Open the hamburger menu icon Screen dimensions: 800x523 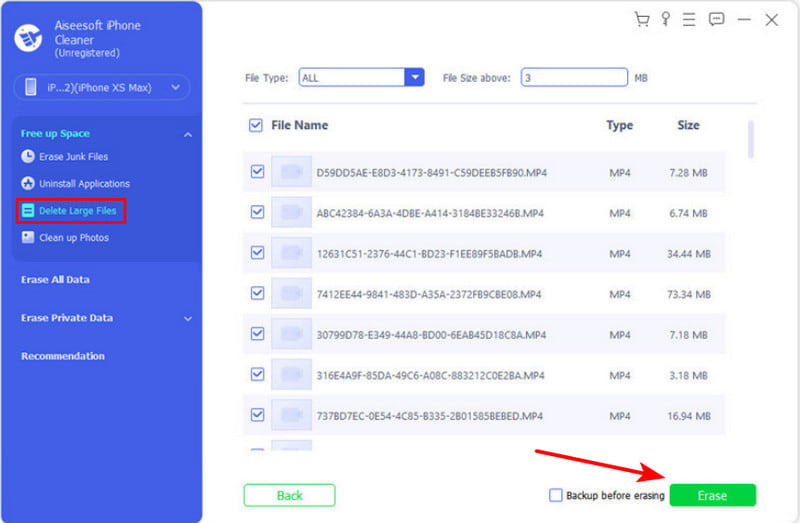tap(691, 20)
